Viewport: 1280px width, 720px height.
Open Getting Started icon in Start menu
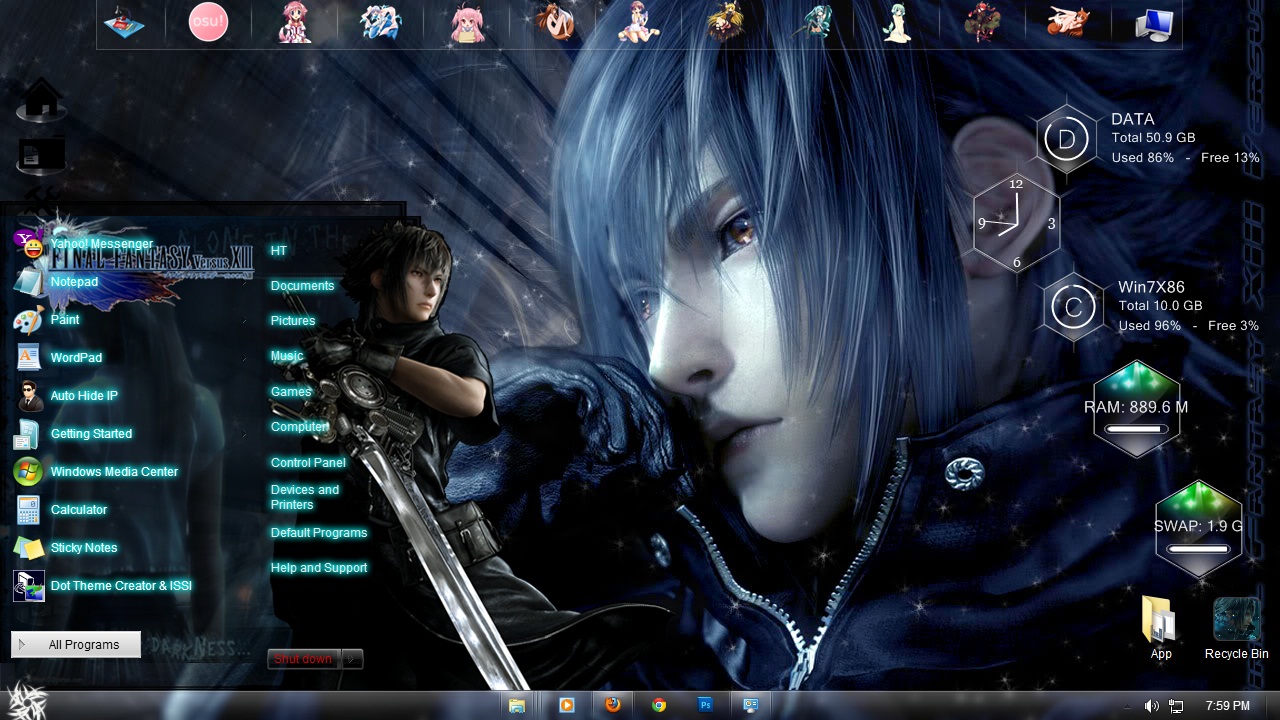28,433
